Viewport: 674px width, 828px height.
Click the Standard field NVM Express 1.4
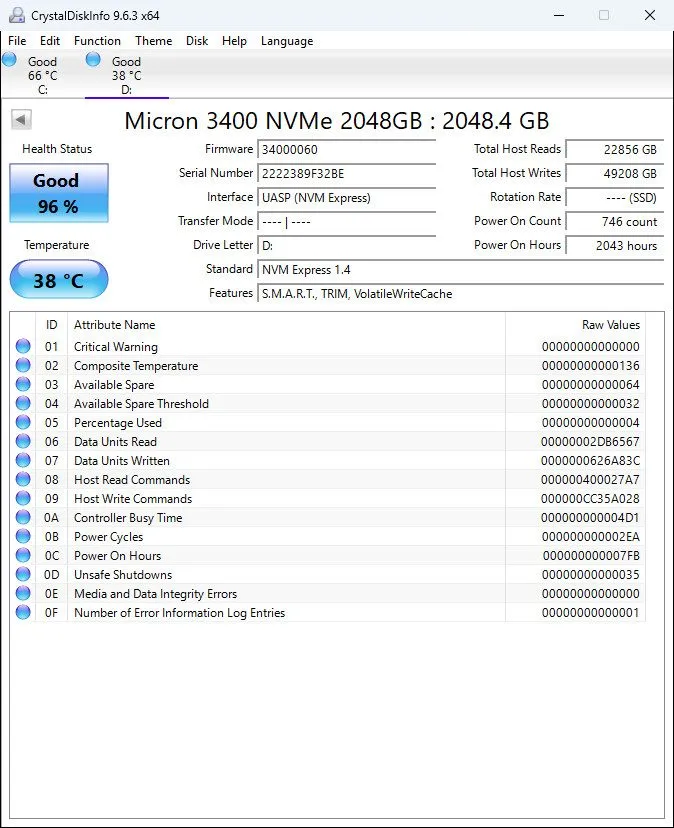(x=461, y=270)
